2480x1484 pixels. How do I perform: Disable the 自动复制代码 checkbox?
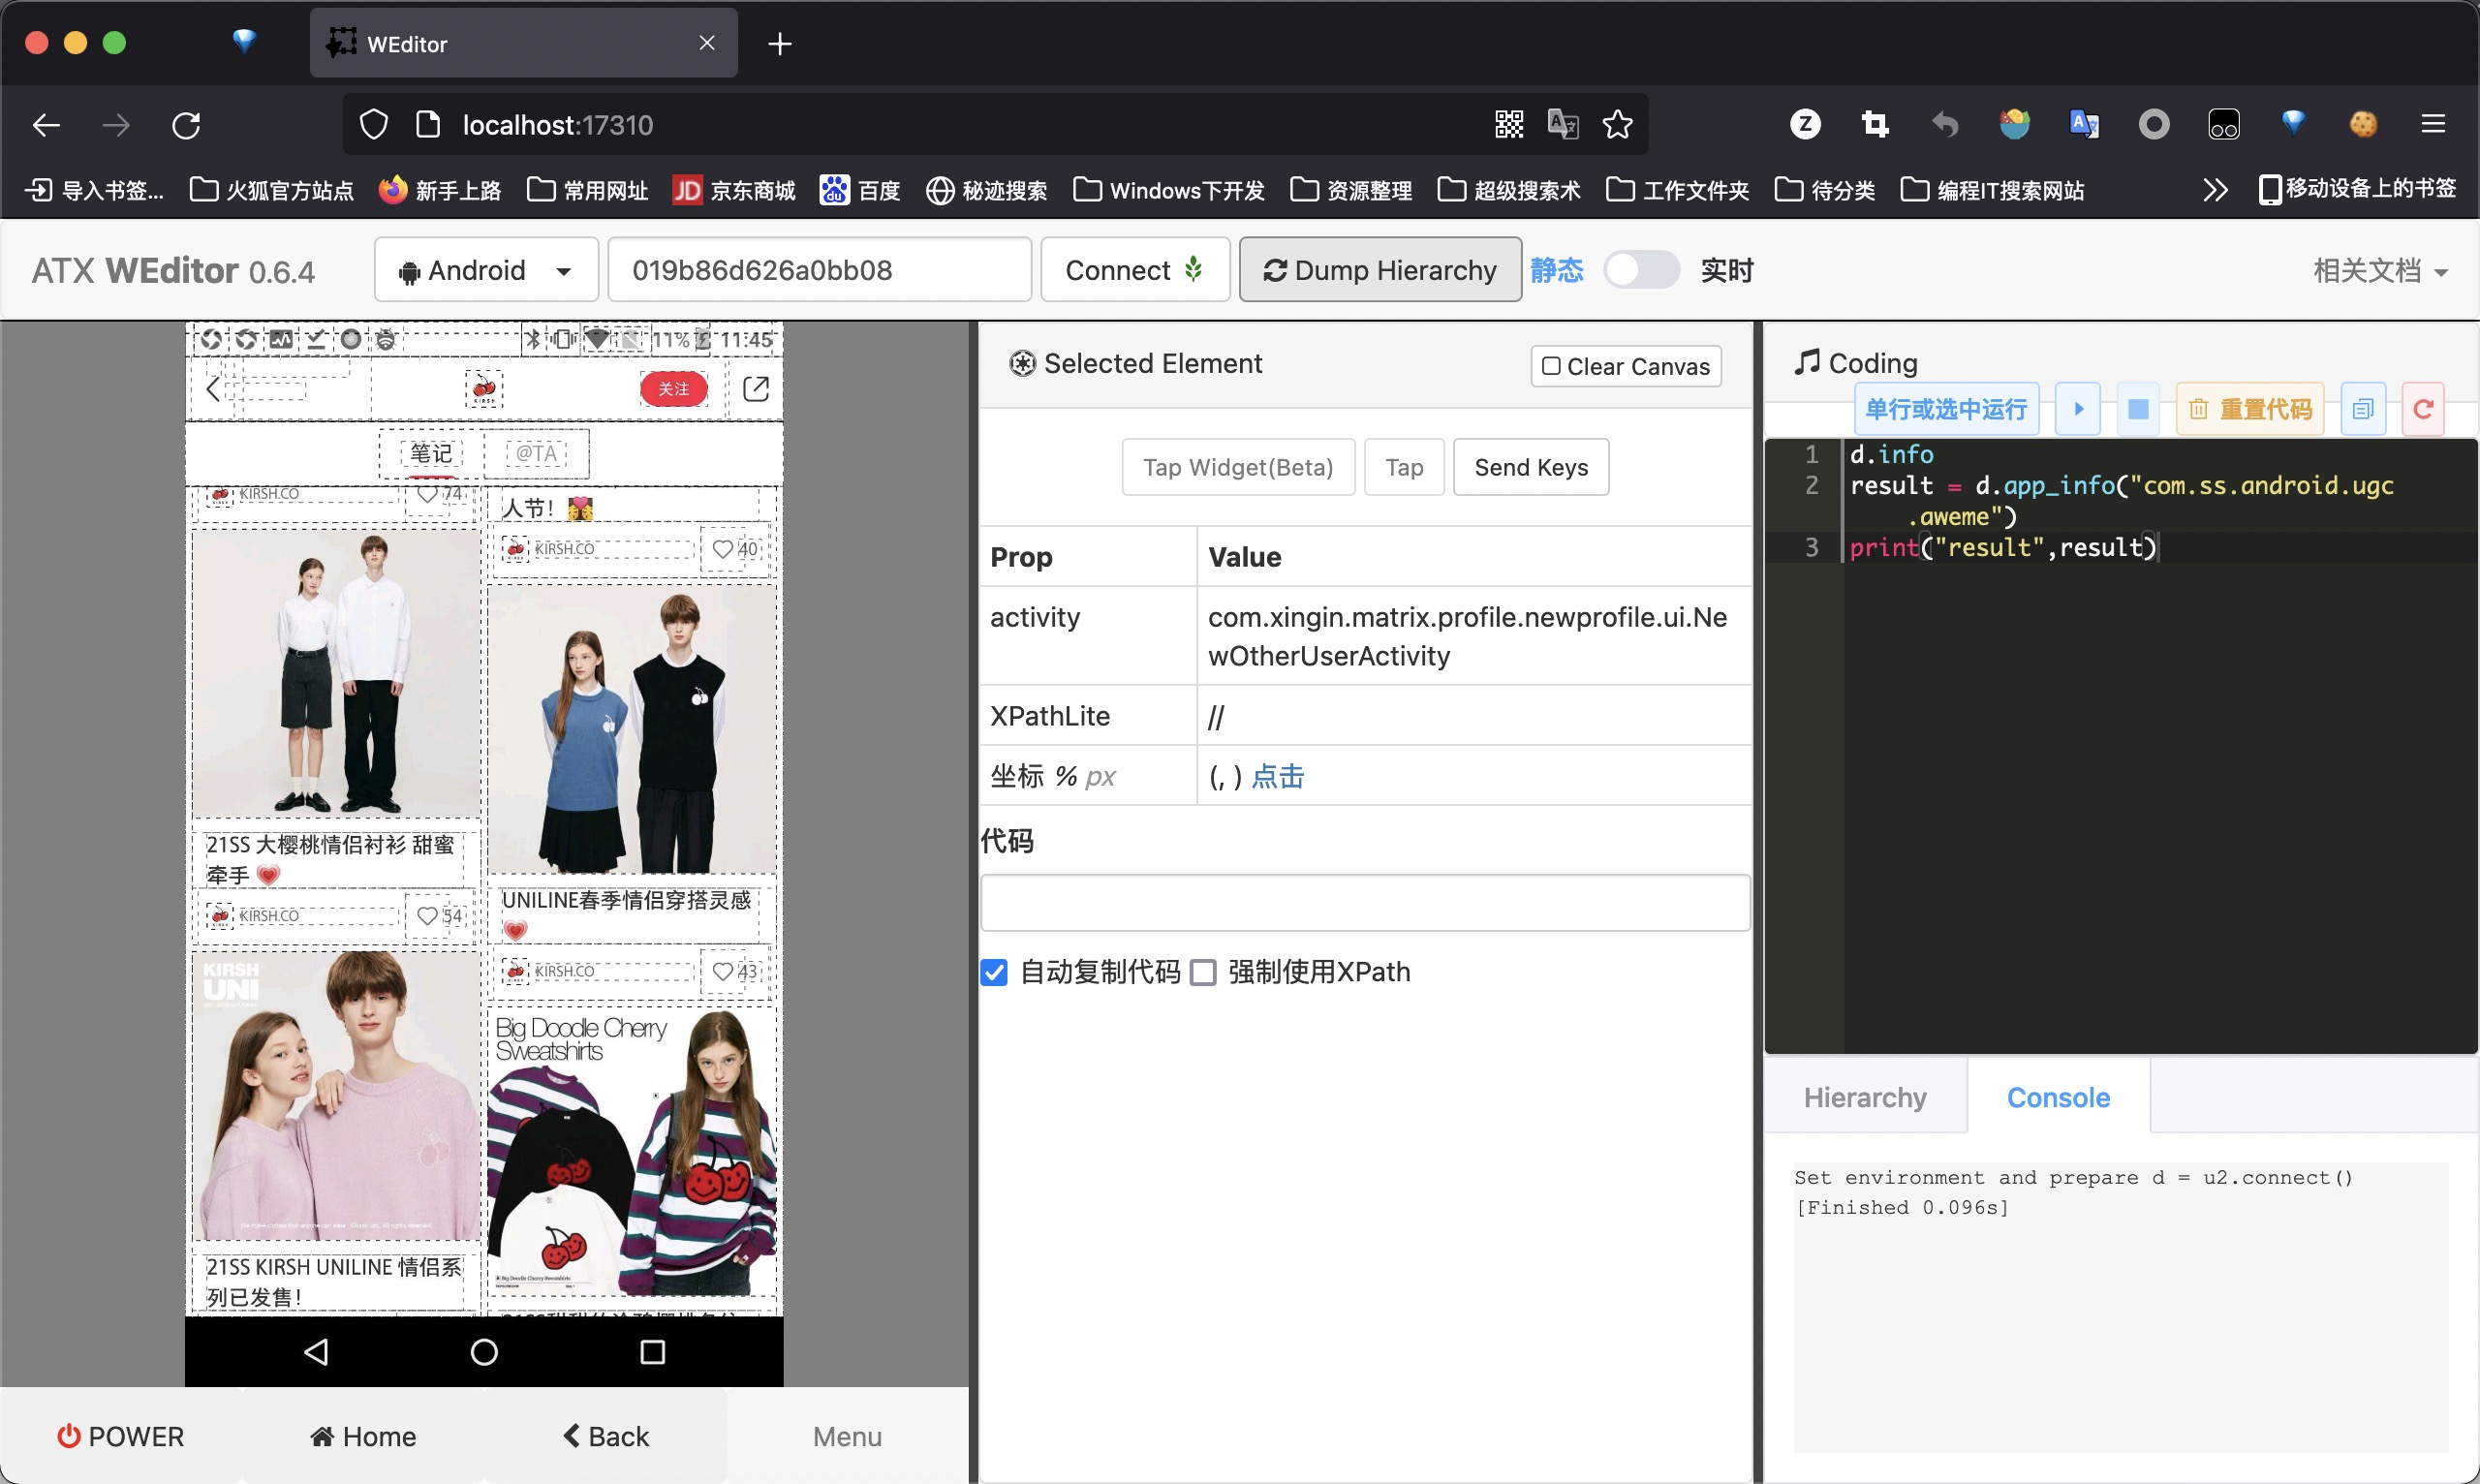tap(995, 970)
